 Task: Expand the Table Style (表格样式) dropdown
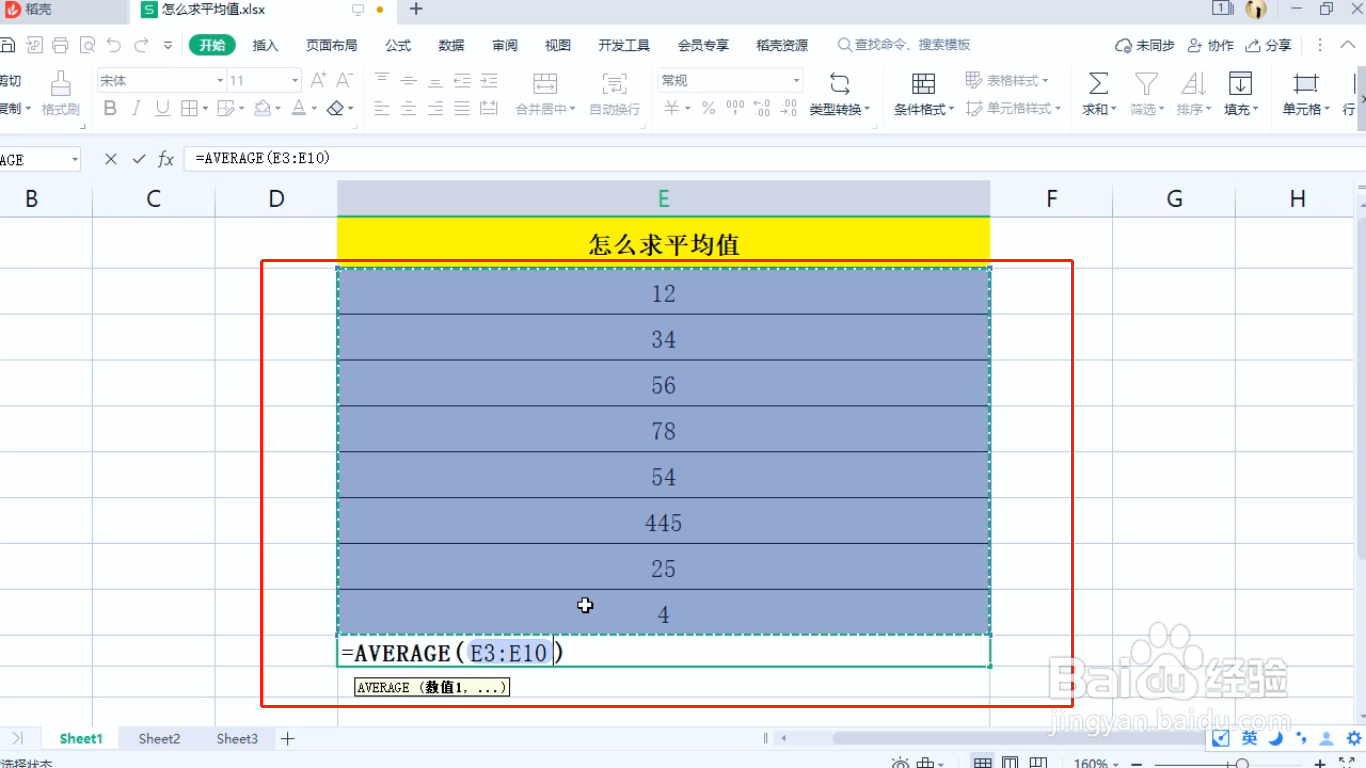coord(1045,81)
